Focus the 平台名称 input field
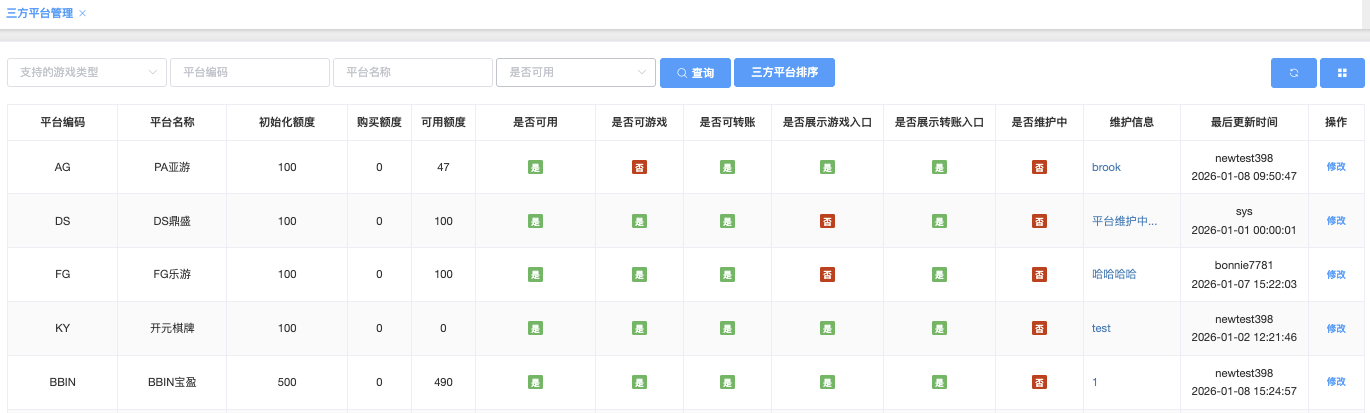 click(x=413, y=72)
